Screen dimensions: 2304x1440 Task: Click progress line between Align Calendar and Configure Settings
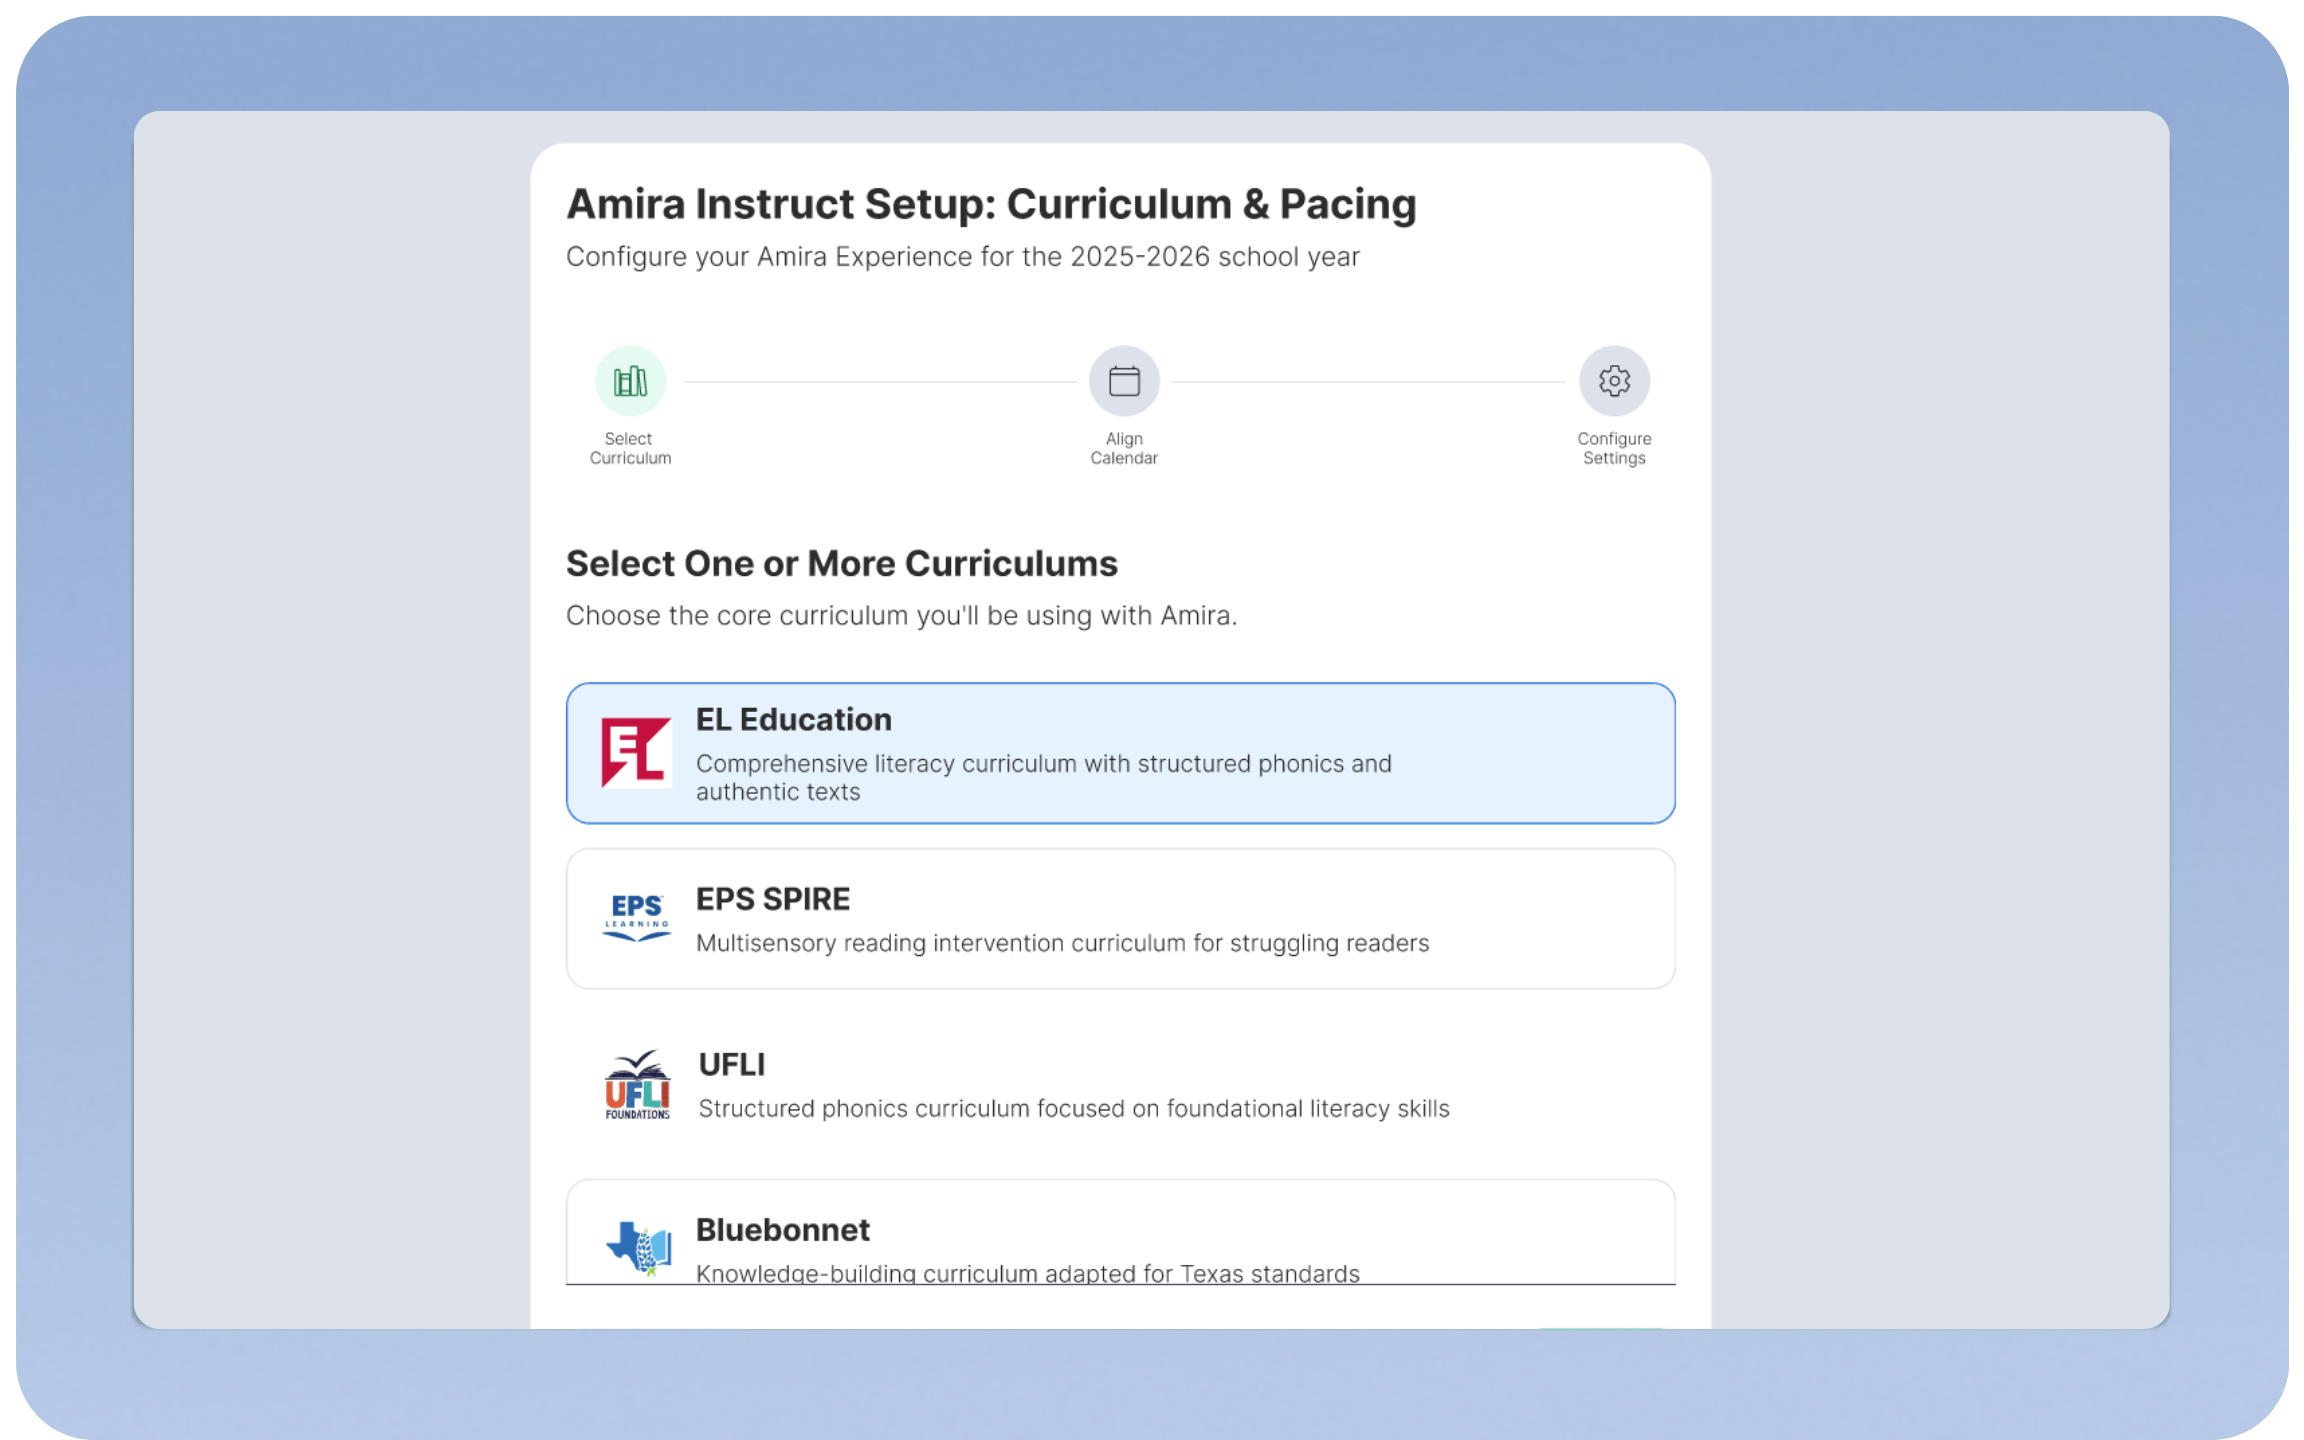click(1368, 382)
